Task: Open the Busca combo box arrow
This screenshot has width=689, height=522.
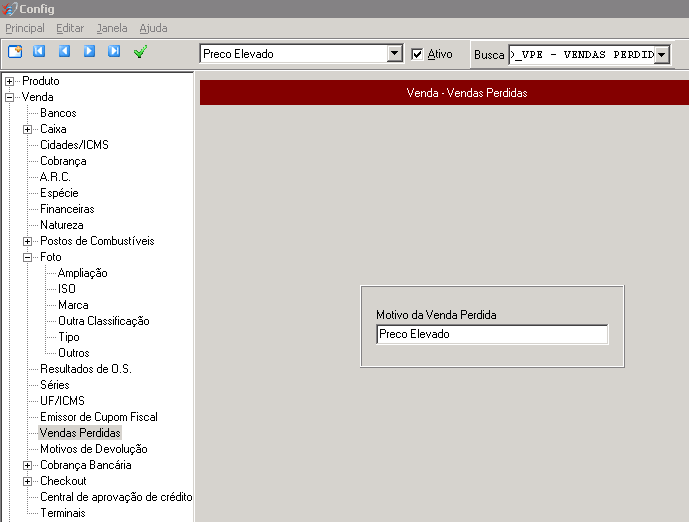Action: pyautogui.click(x=661, y=55)
